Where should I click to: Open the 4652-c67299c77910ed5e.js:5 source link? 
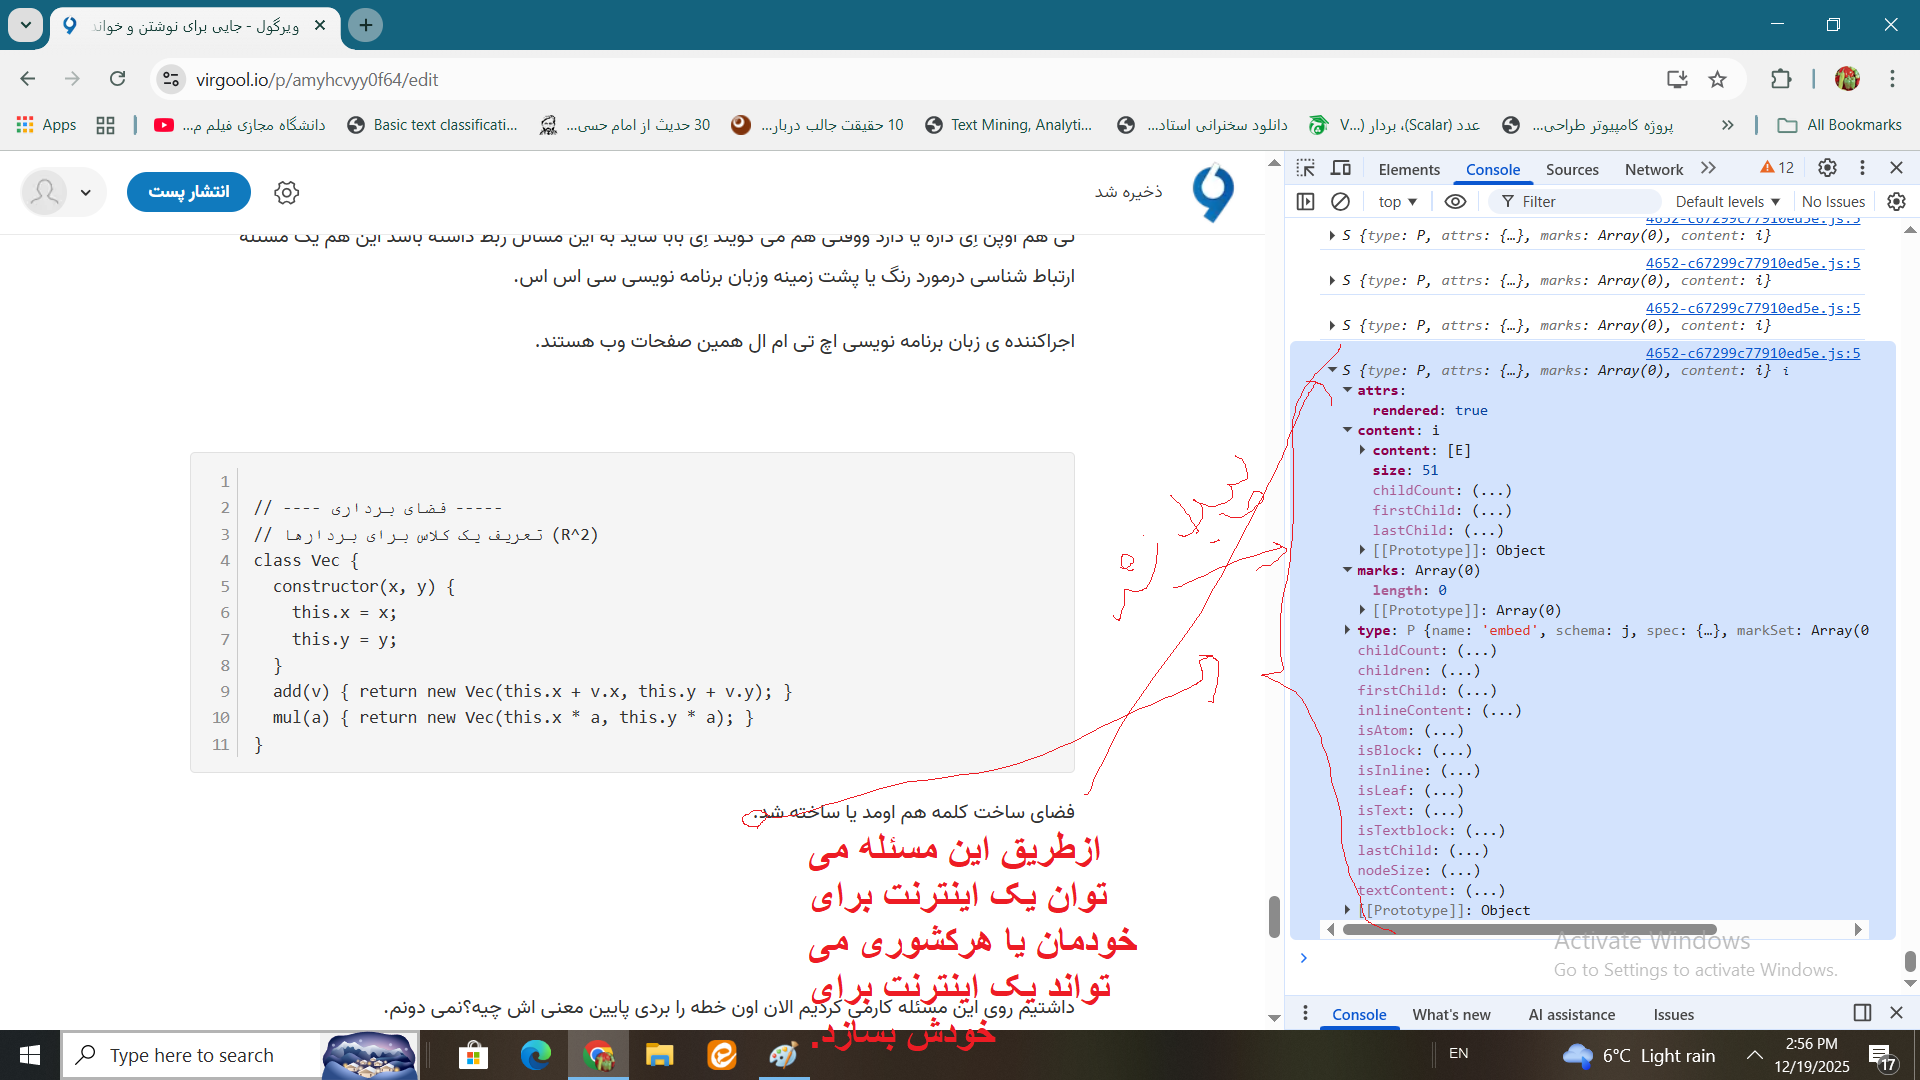point(1752,352)
